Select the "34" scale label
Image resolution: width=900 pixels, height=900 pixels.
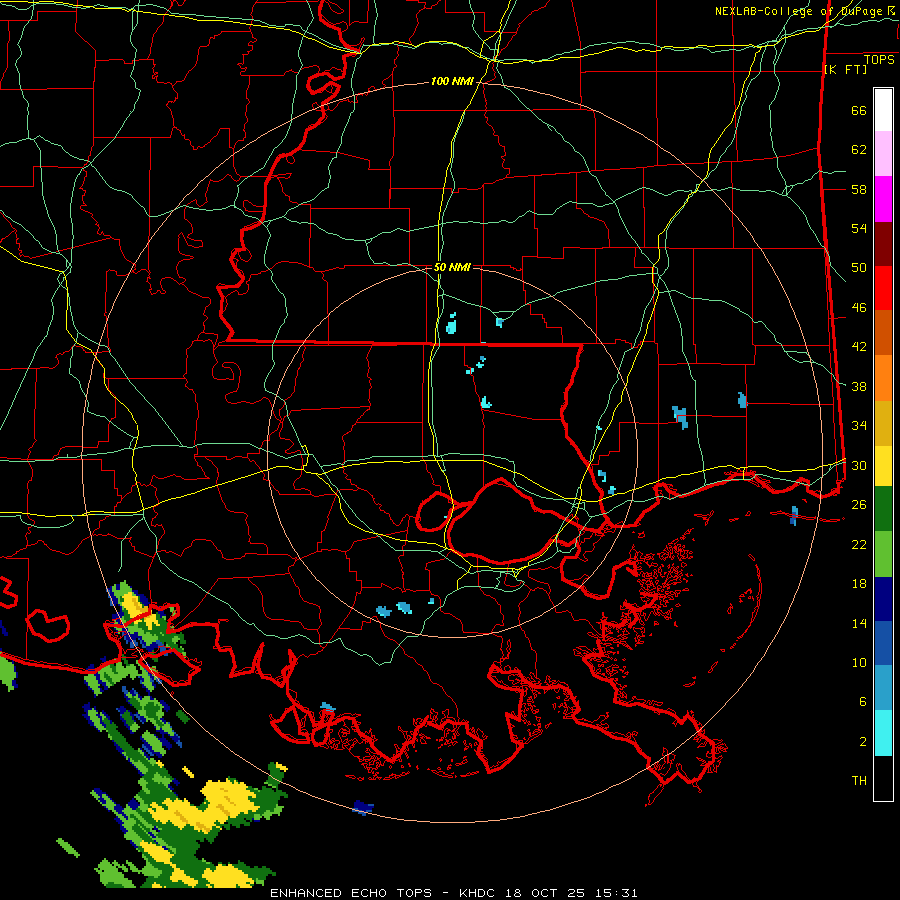859,426
